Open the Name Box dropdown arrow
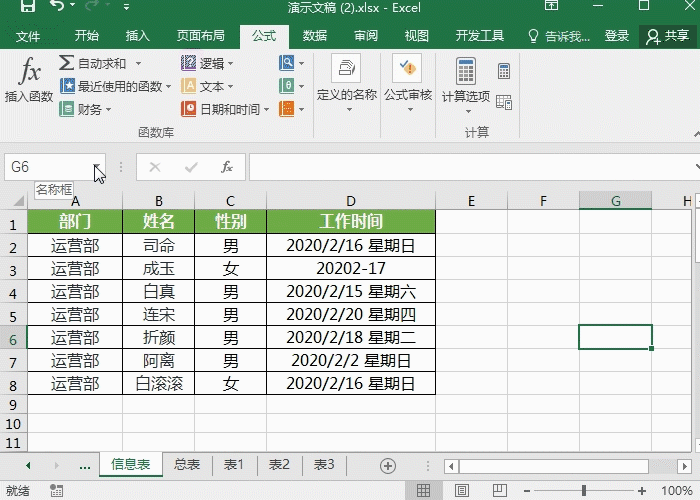Viewport: 700px width, 500px height. click(x=97, y=167)
